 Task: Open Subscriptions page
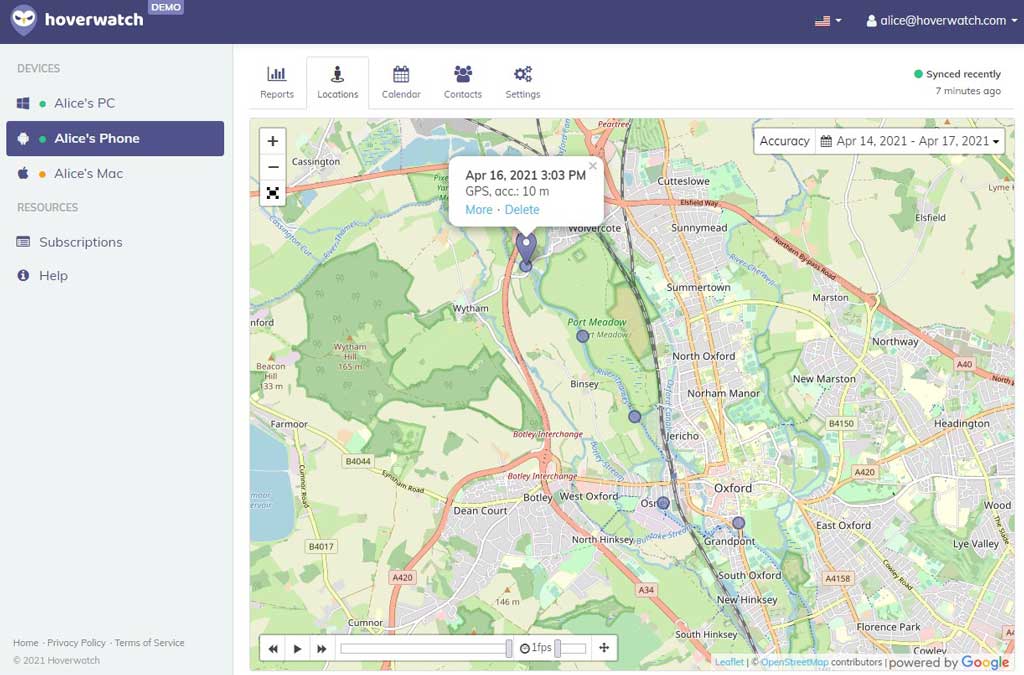80,242
